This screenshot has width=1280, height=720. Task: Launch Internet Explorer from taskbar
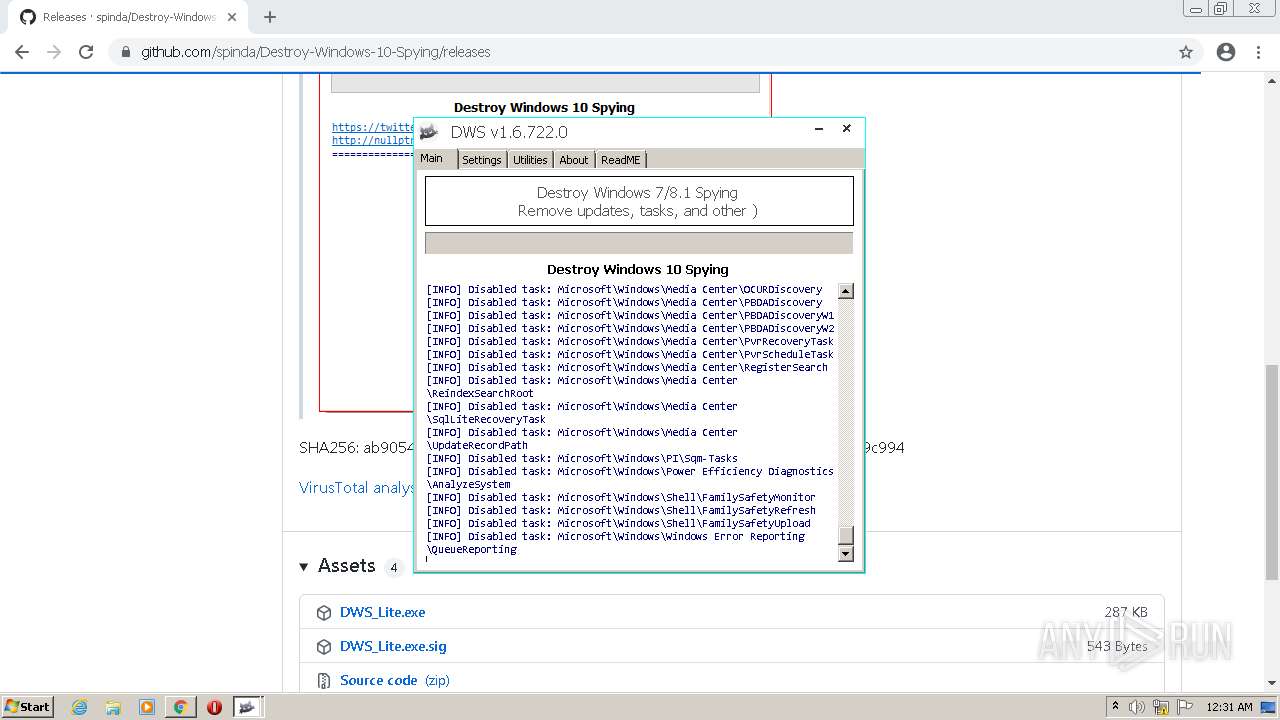pos(80,707)
